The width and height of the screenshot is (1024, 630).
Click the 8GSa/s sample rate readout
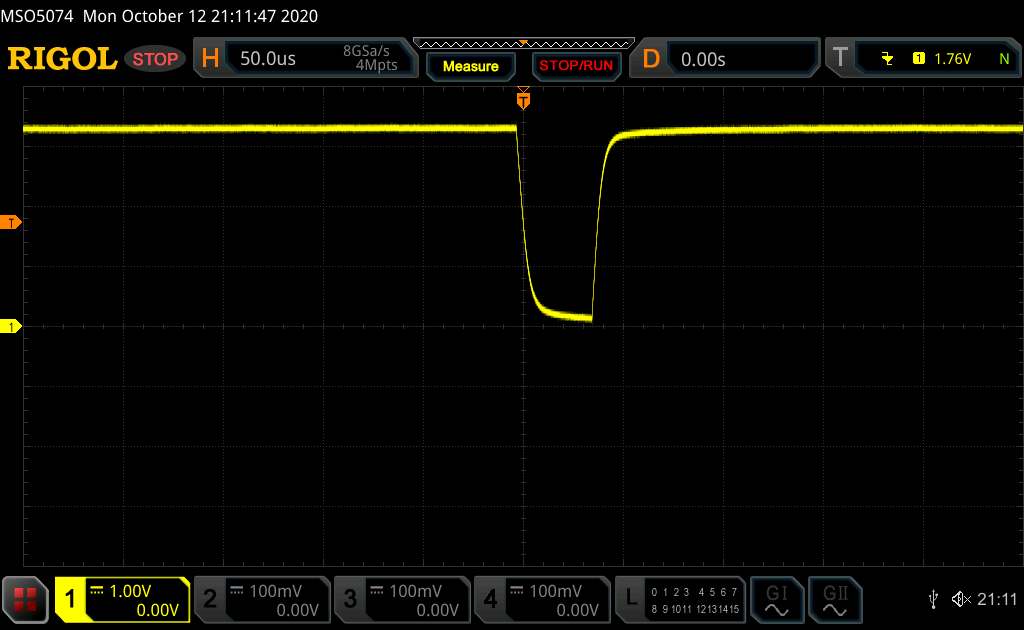[x=366, y=51]
